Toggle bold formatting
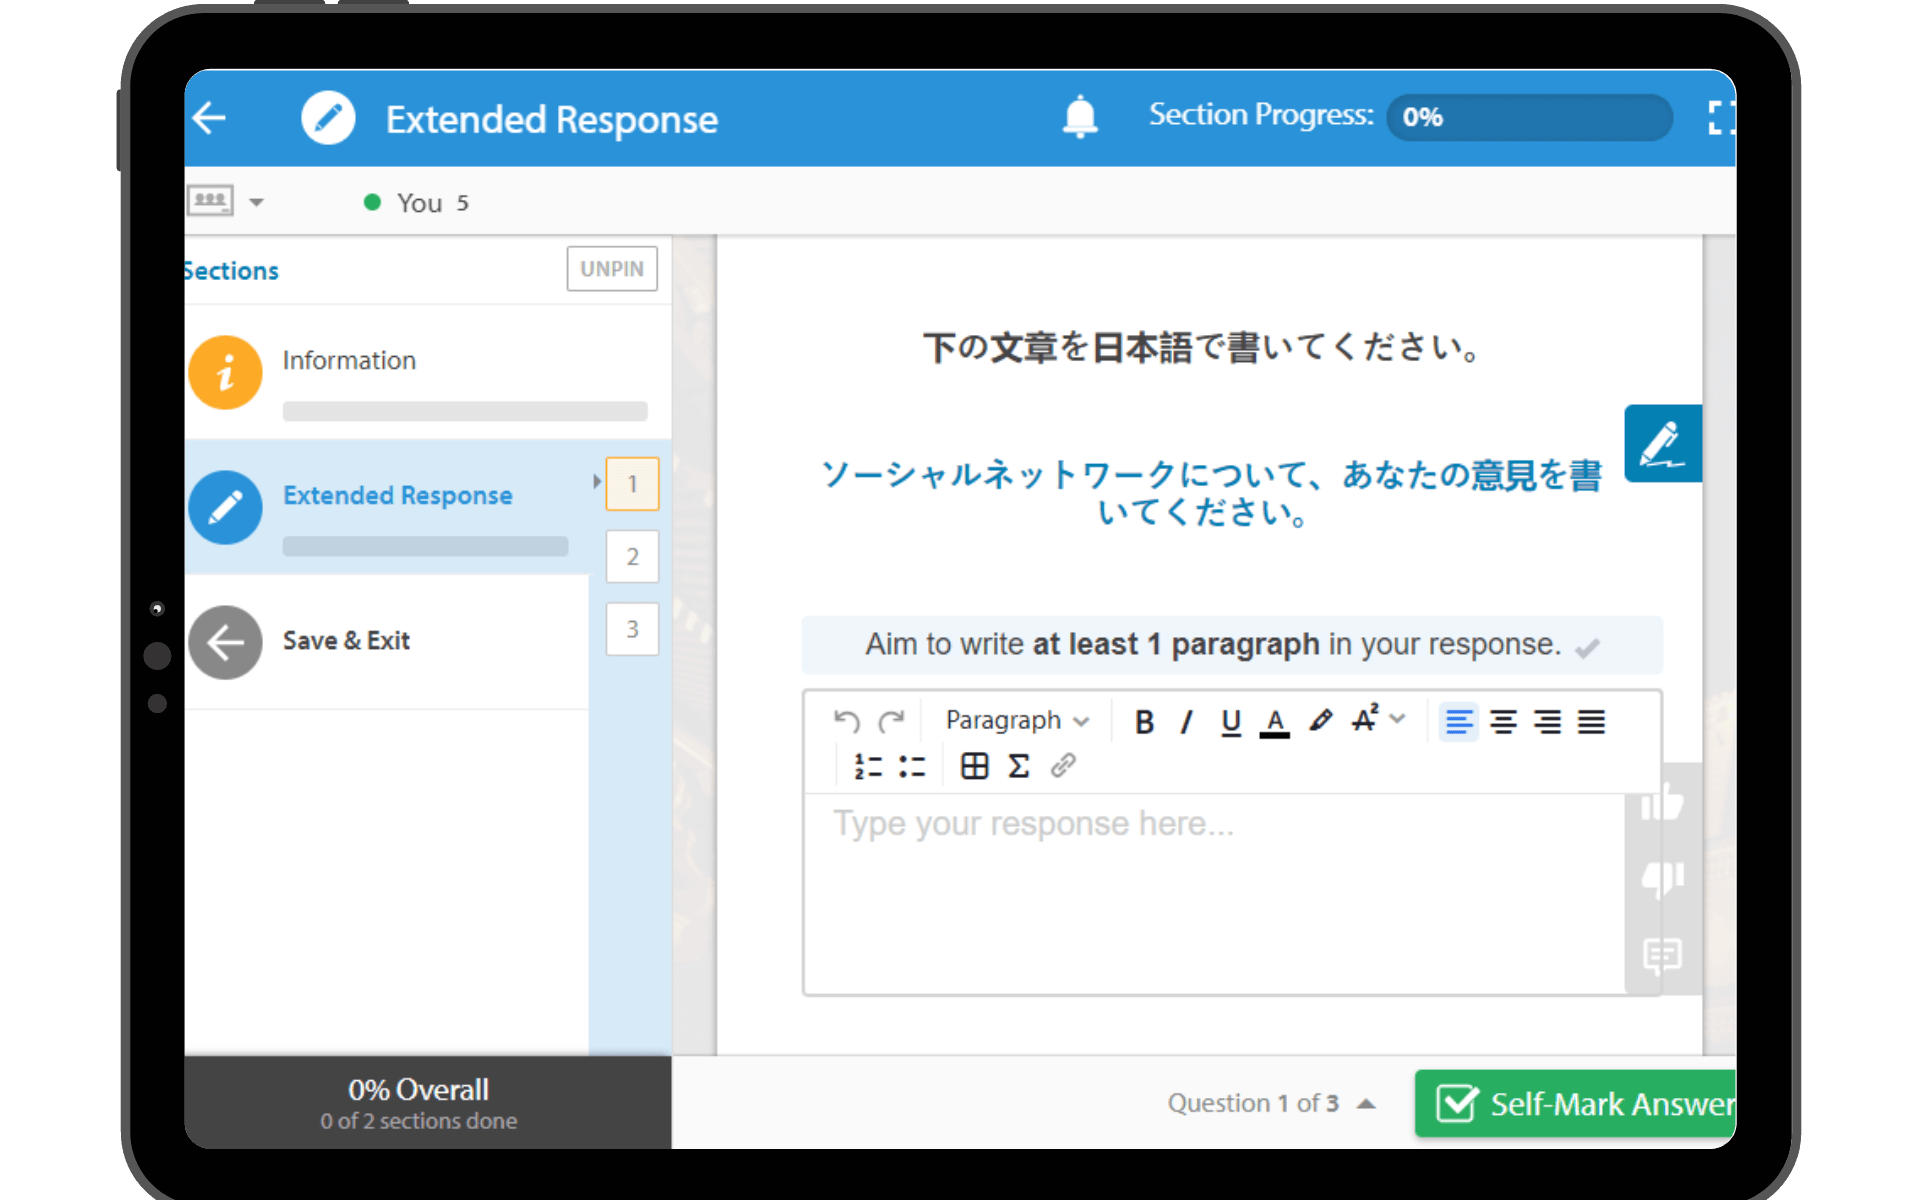Image resolution: width=1920 pixels, height=1200 pixels. coord(1144,721)
